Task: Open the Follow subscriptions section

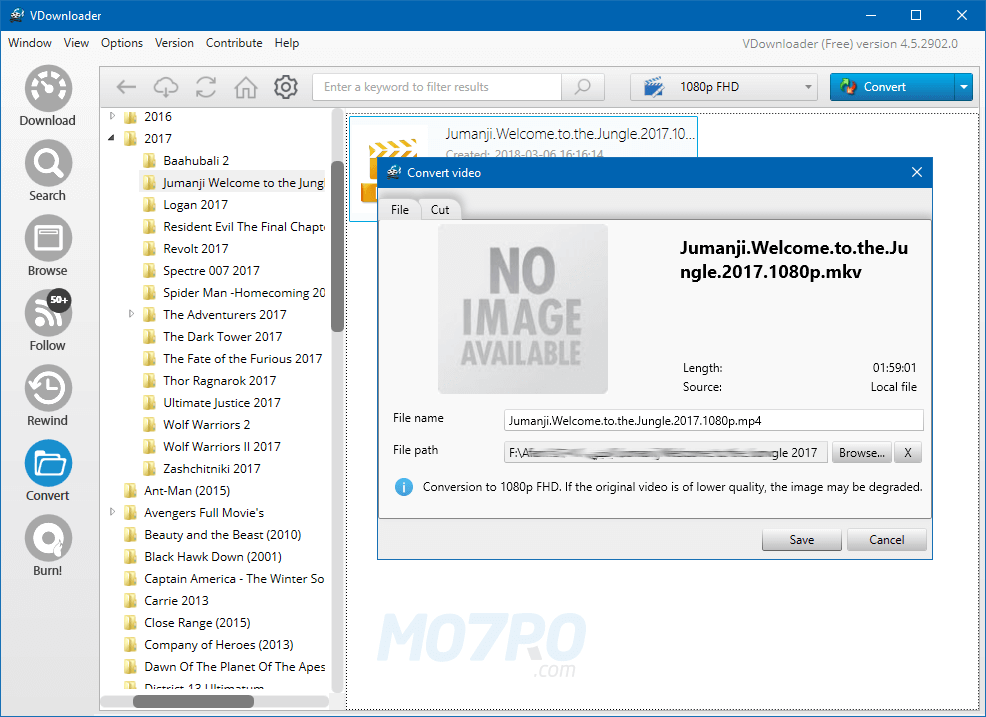Action: click(x=48, y=321)
